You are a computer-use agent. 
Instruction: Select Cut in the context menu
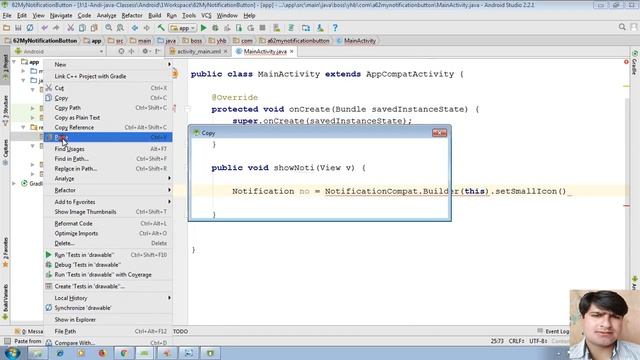[x=108, y=88]
